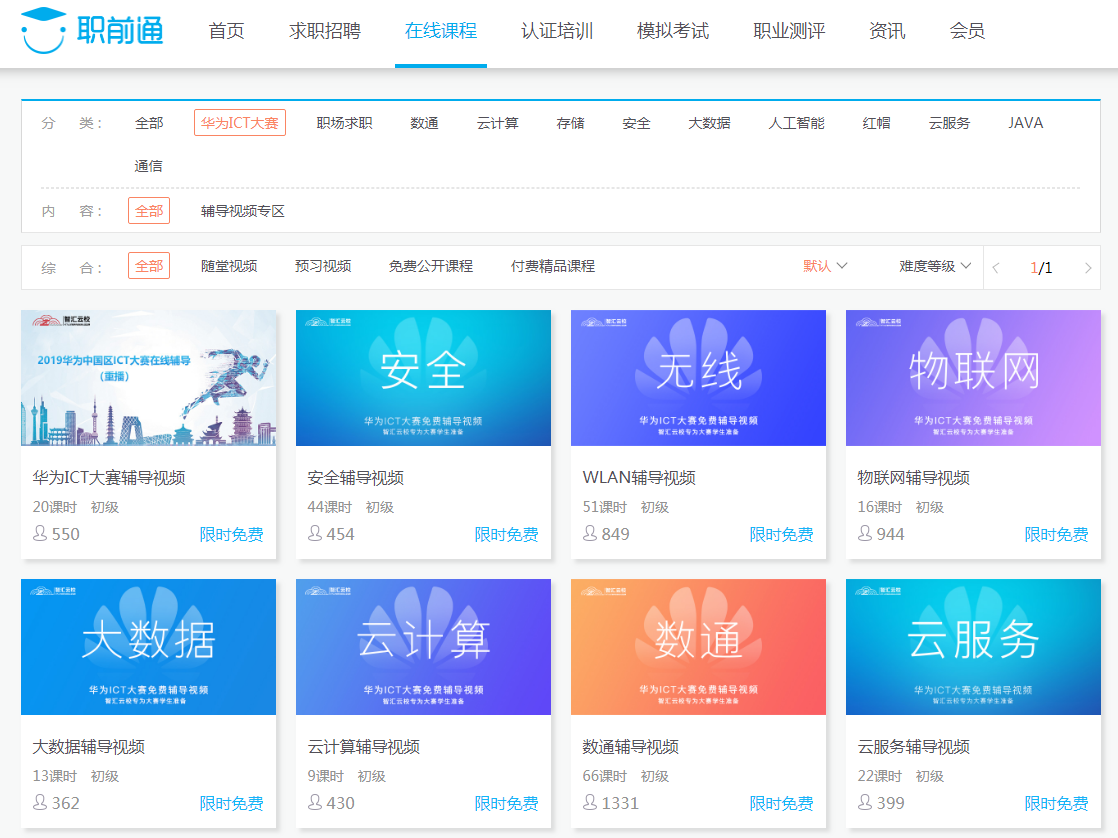This screenshot has height=838, width=1118.
Task: Select the 通信 category filter
Action: point(148,166)
